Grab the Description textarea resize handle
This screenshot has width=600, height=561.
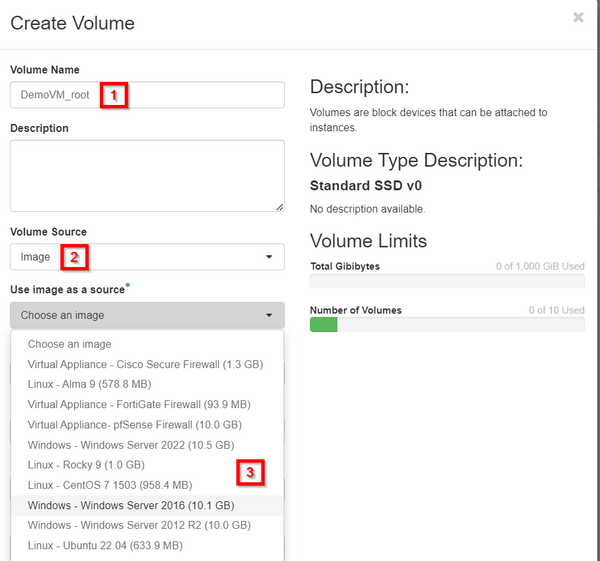coord(280,207)
